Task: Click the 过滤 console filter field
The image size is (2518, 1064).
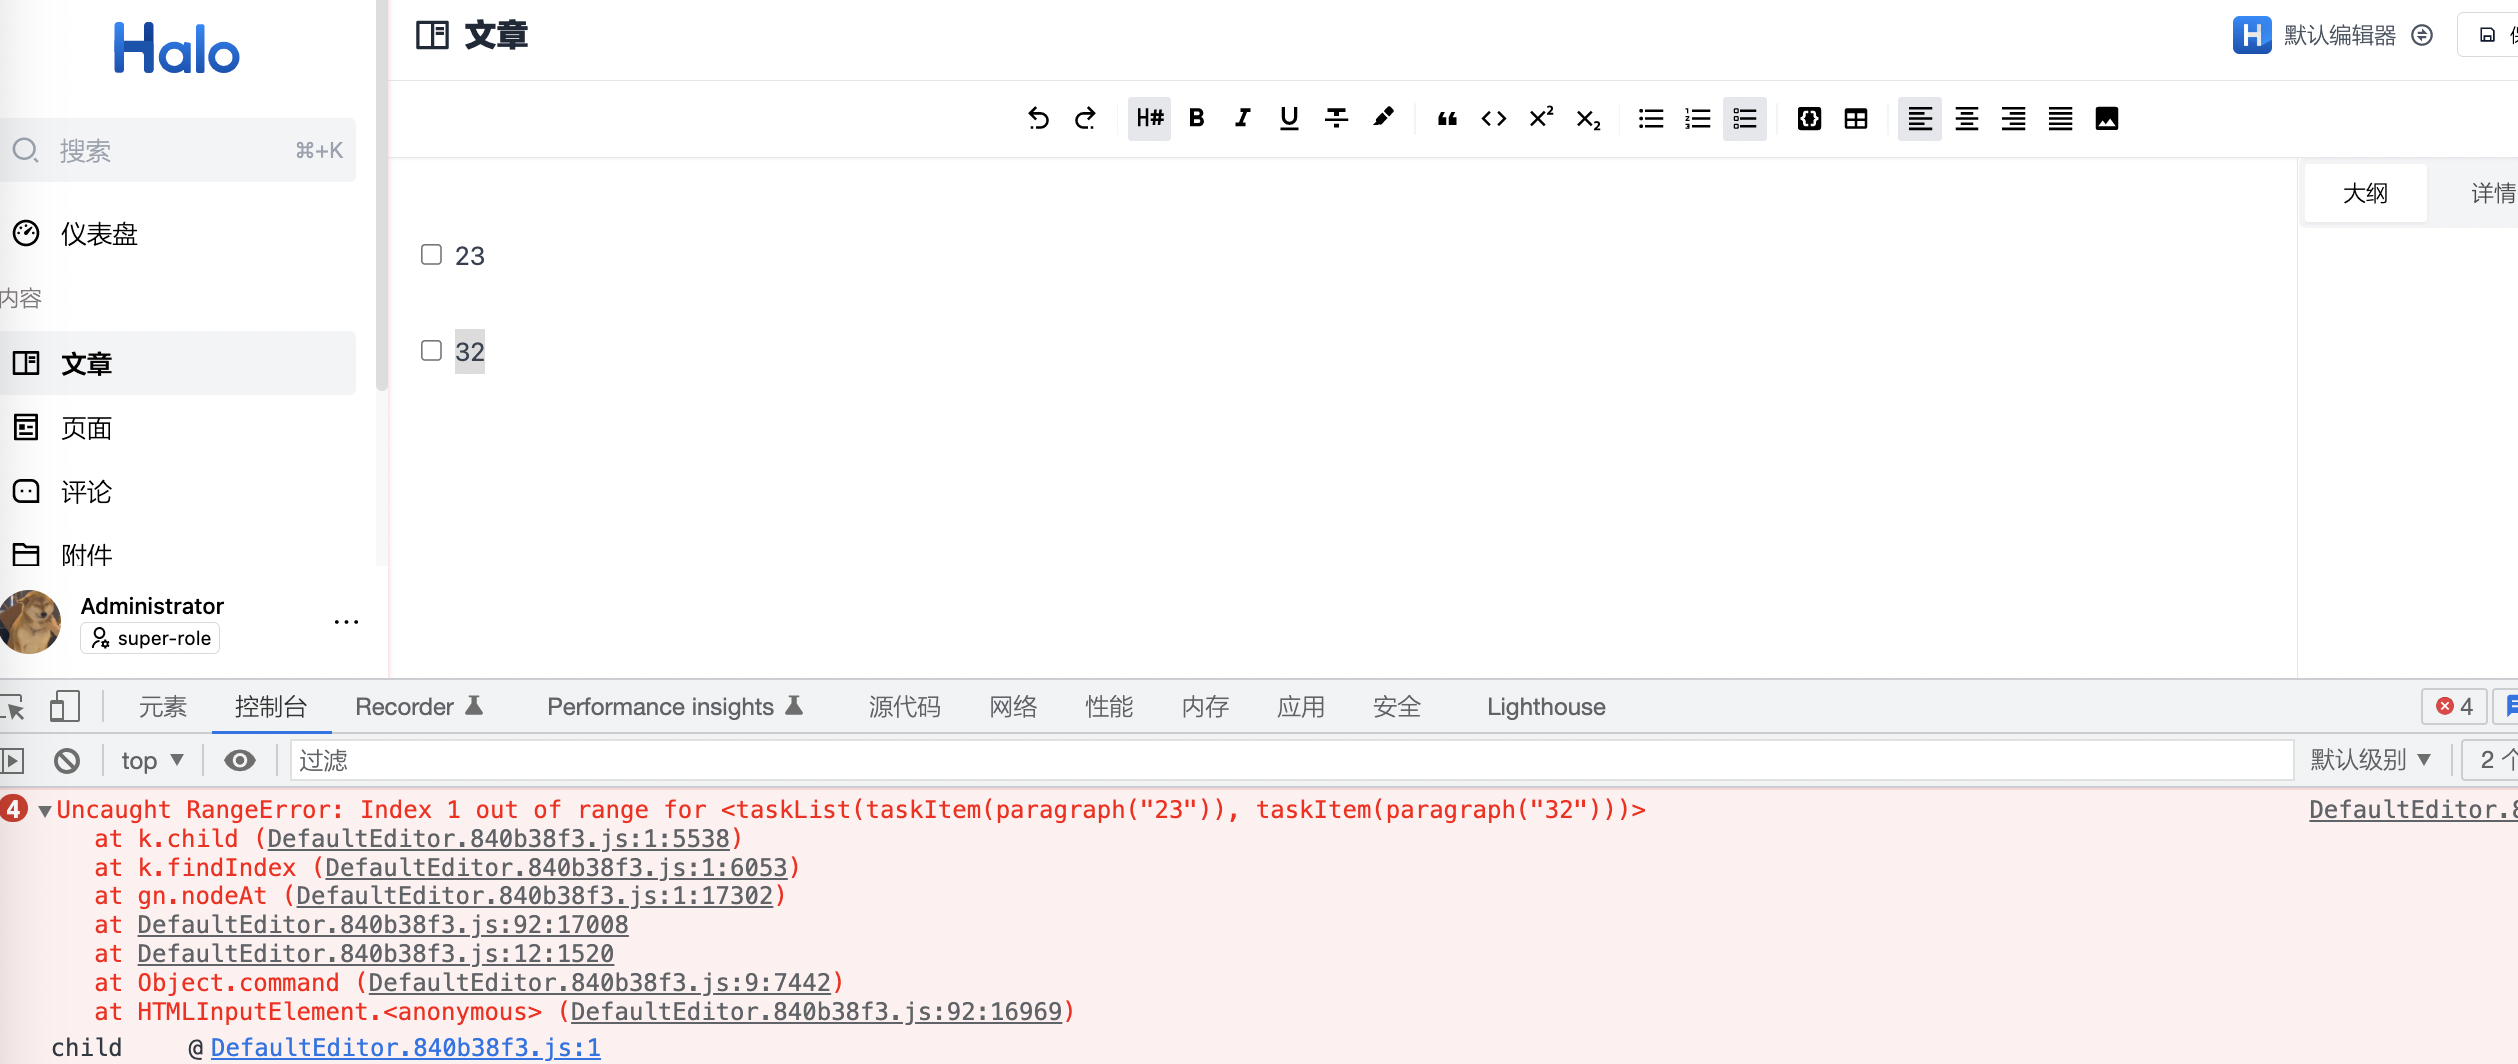Action: point(1291,761)
